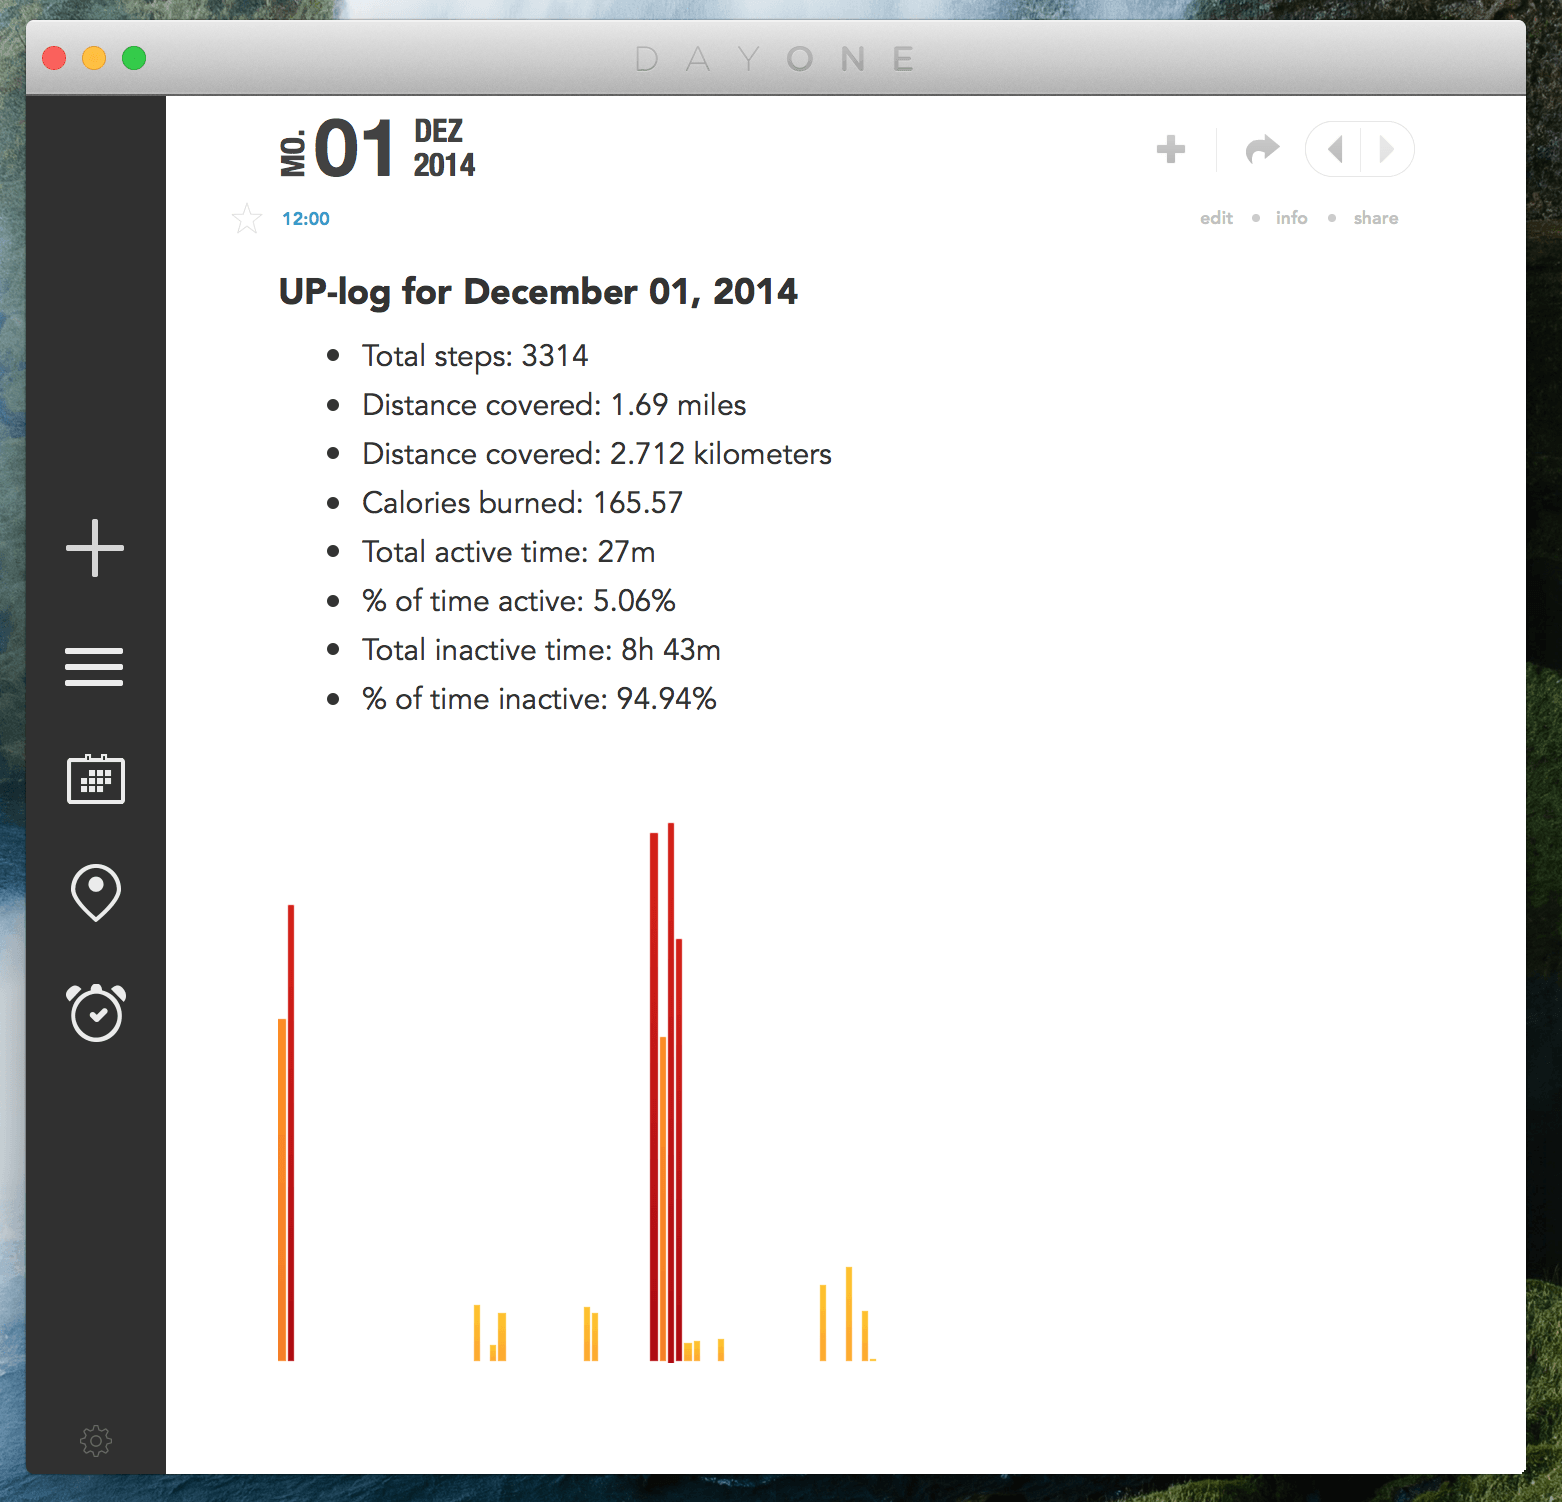Click the 12:00 timestamp

point(305,218)
